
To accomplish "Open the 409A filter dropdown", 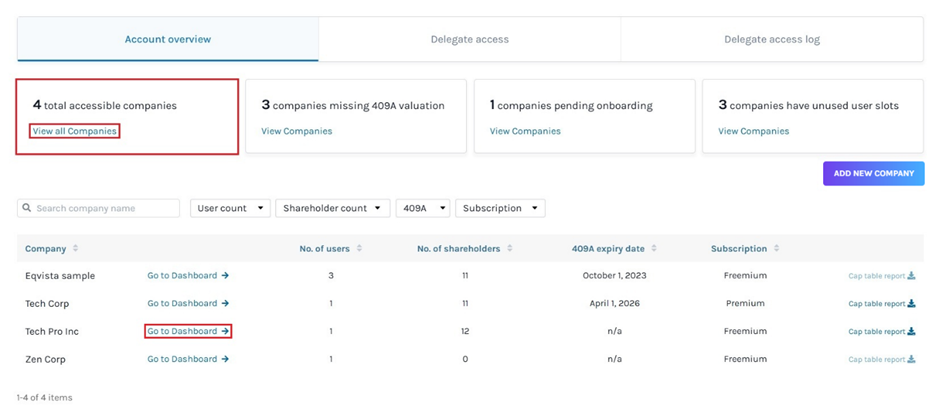I will point(422,208).
